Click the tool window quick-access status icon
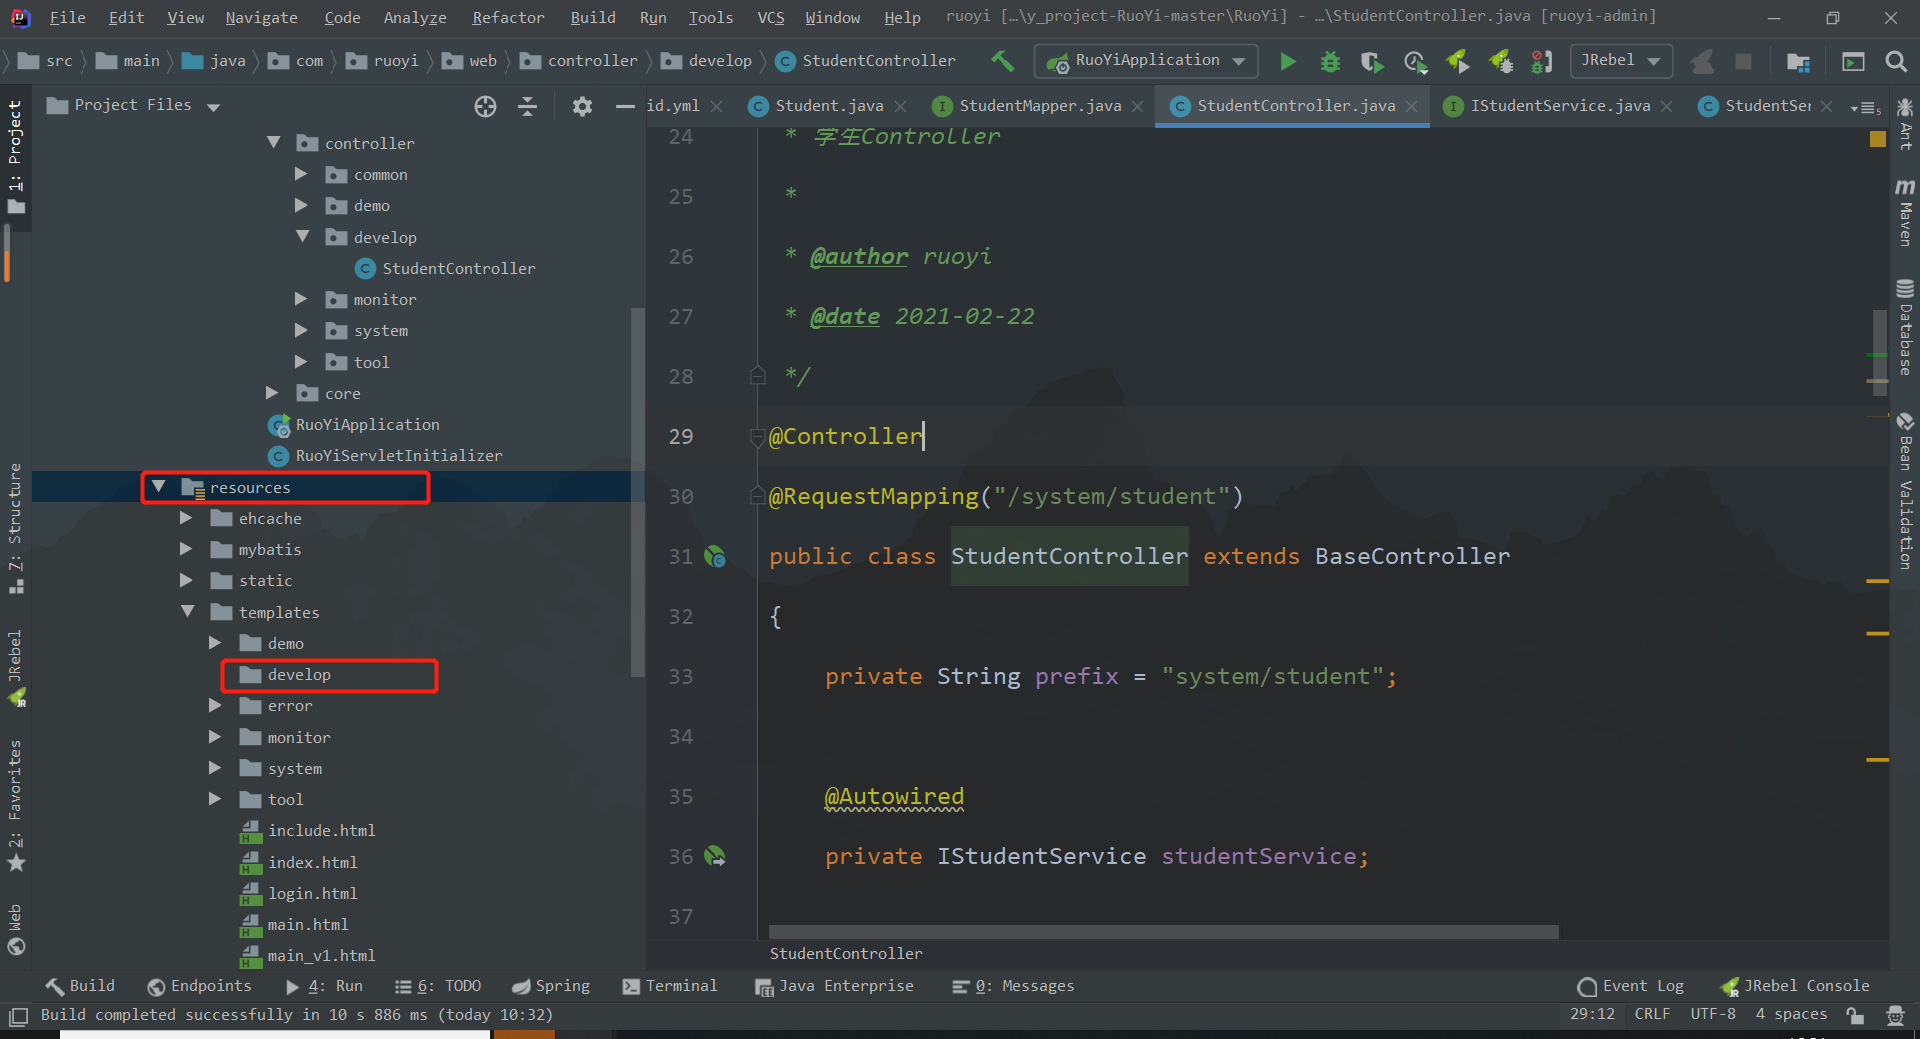The image size is (1920, 1039). [18, 1017]
